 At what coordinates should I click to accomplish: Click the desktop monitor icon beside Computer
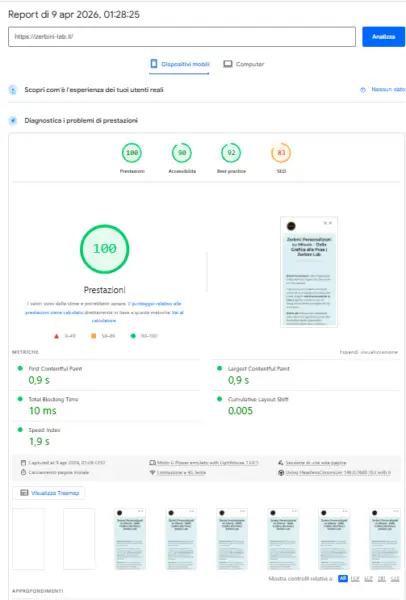click(228, 64)
